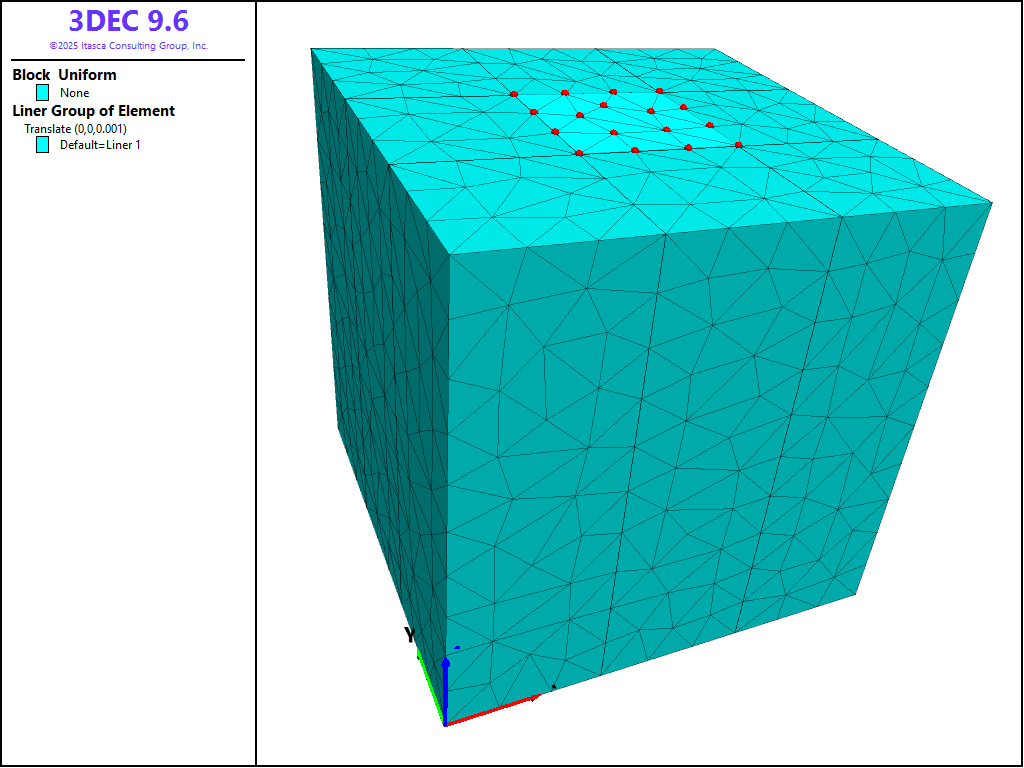Click the Y axis label
This screenshot has width=1024, height=768.
click(410, 634)
